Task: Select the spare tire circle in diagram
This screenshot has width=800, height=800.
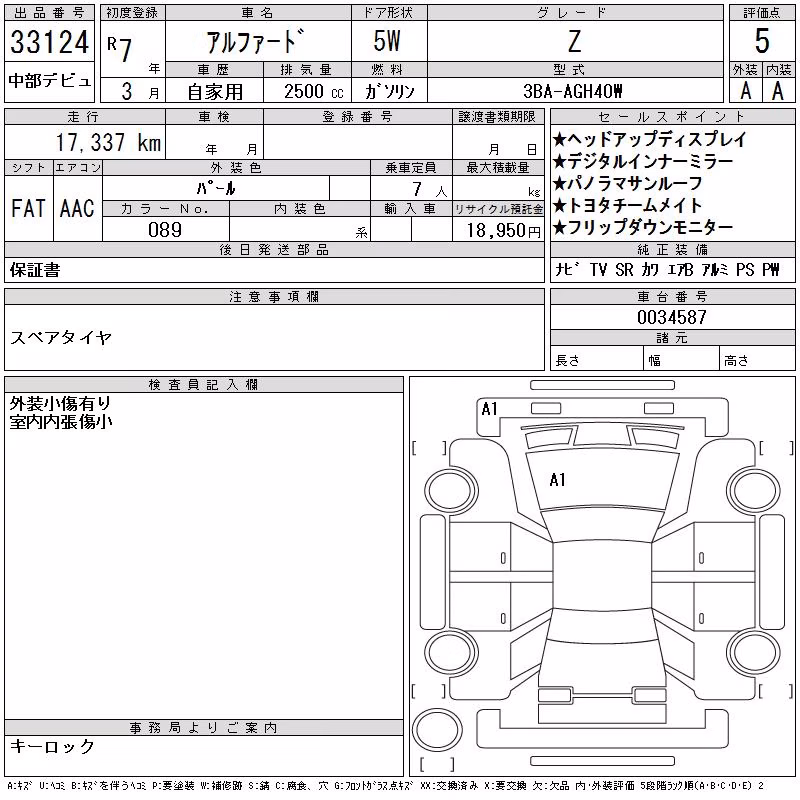Action: click(437, 729)
